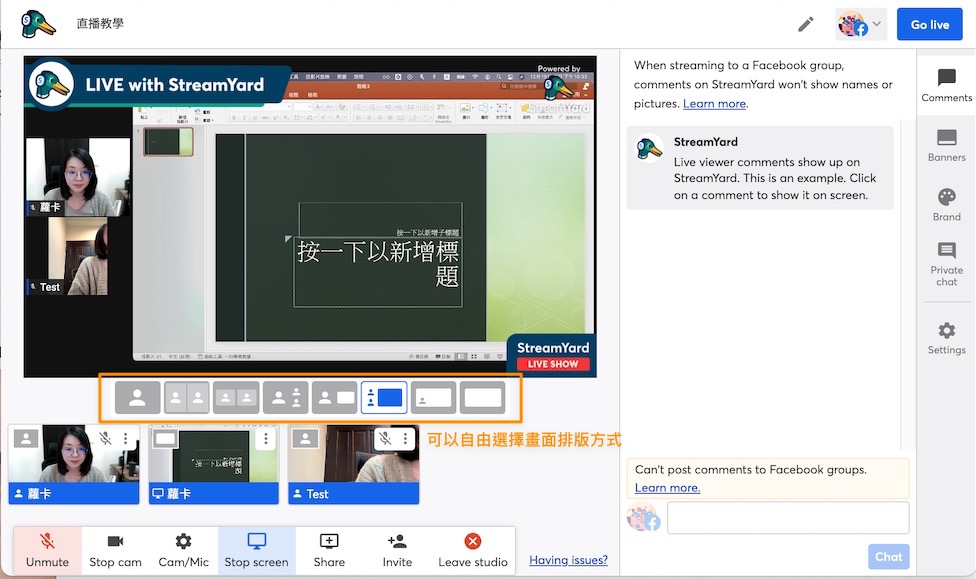Select the large screen with thumbnails layout
The image size is (976, 579).
(384, 397)
